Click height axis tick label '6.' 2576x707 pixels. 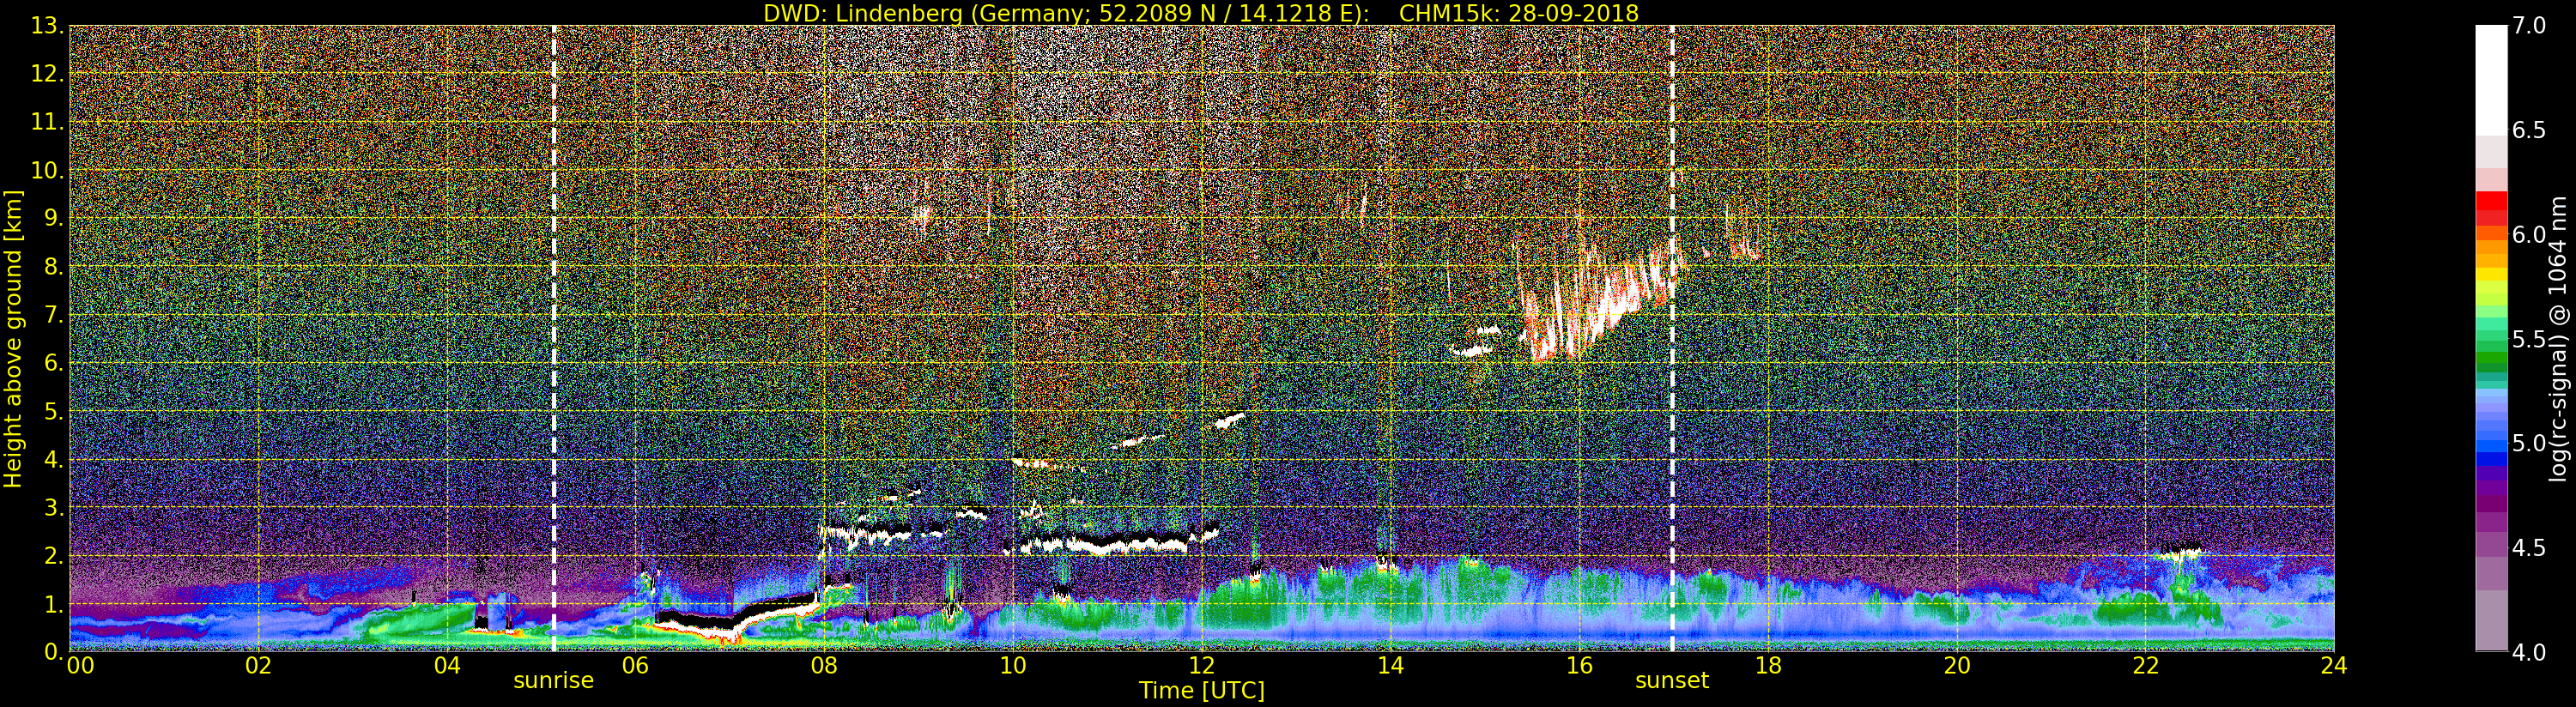pos(53,363)
